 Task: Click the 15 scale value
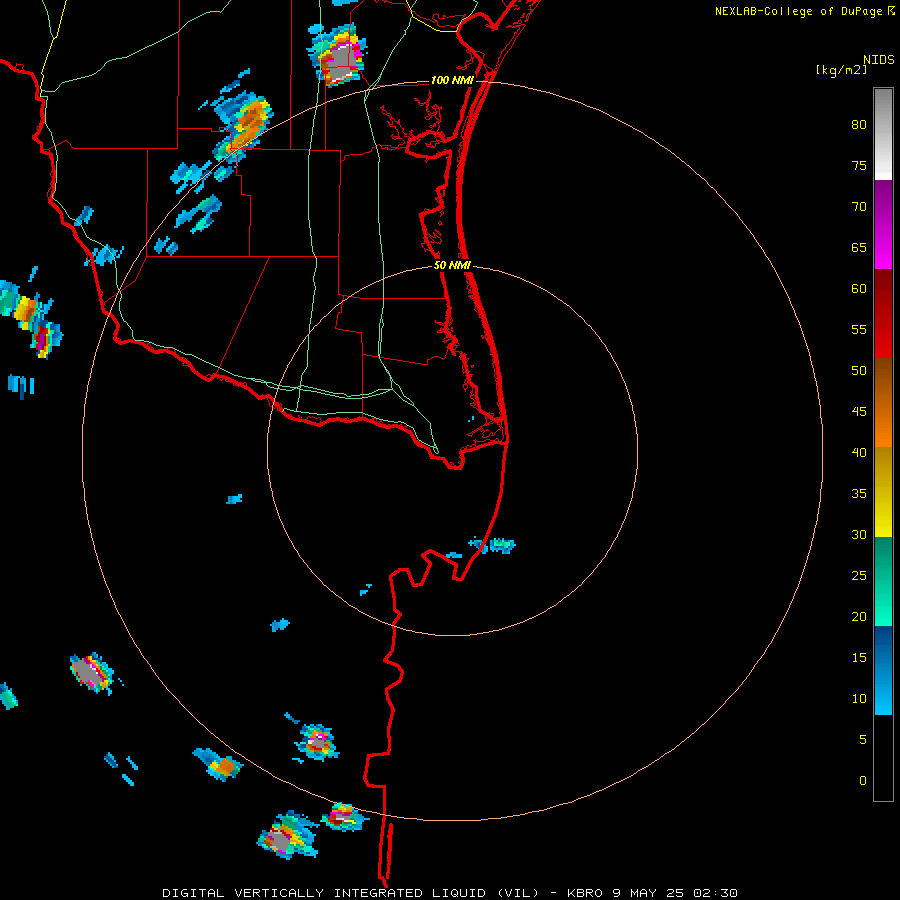tap(859, 658)
